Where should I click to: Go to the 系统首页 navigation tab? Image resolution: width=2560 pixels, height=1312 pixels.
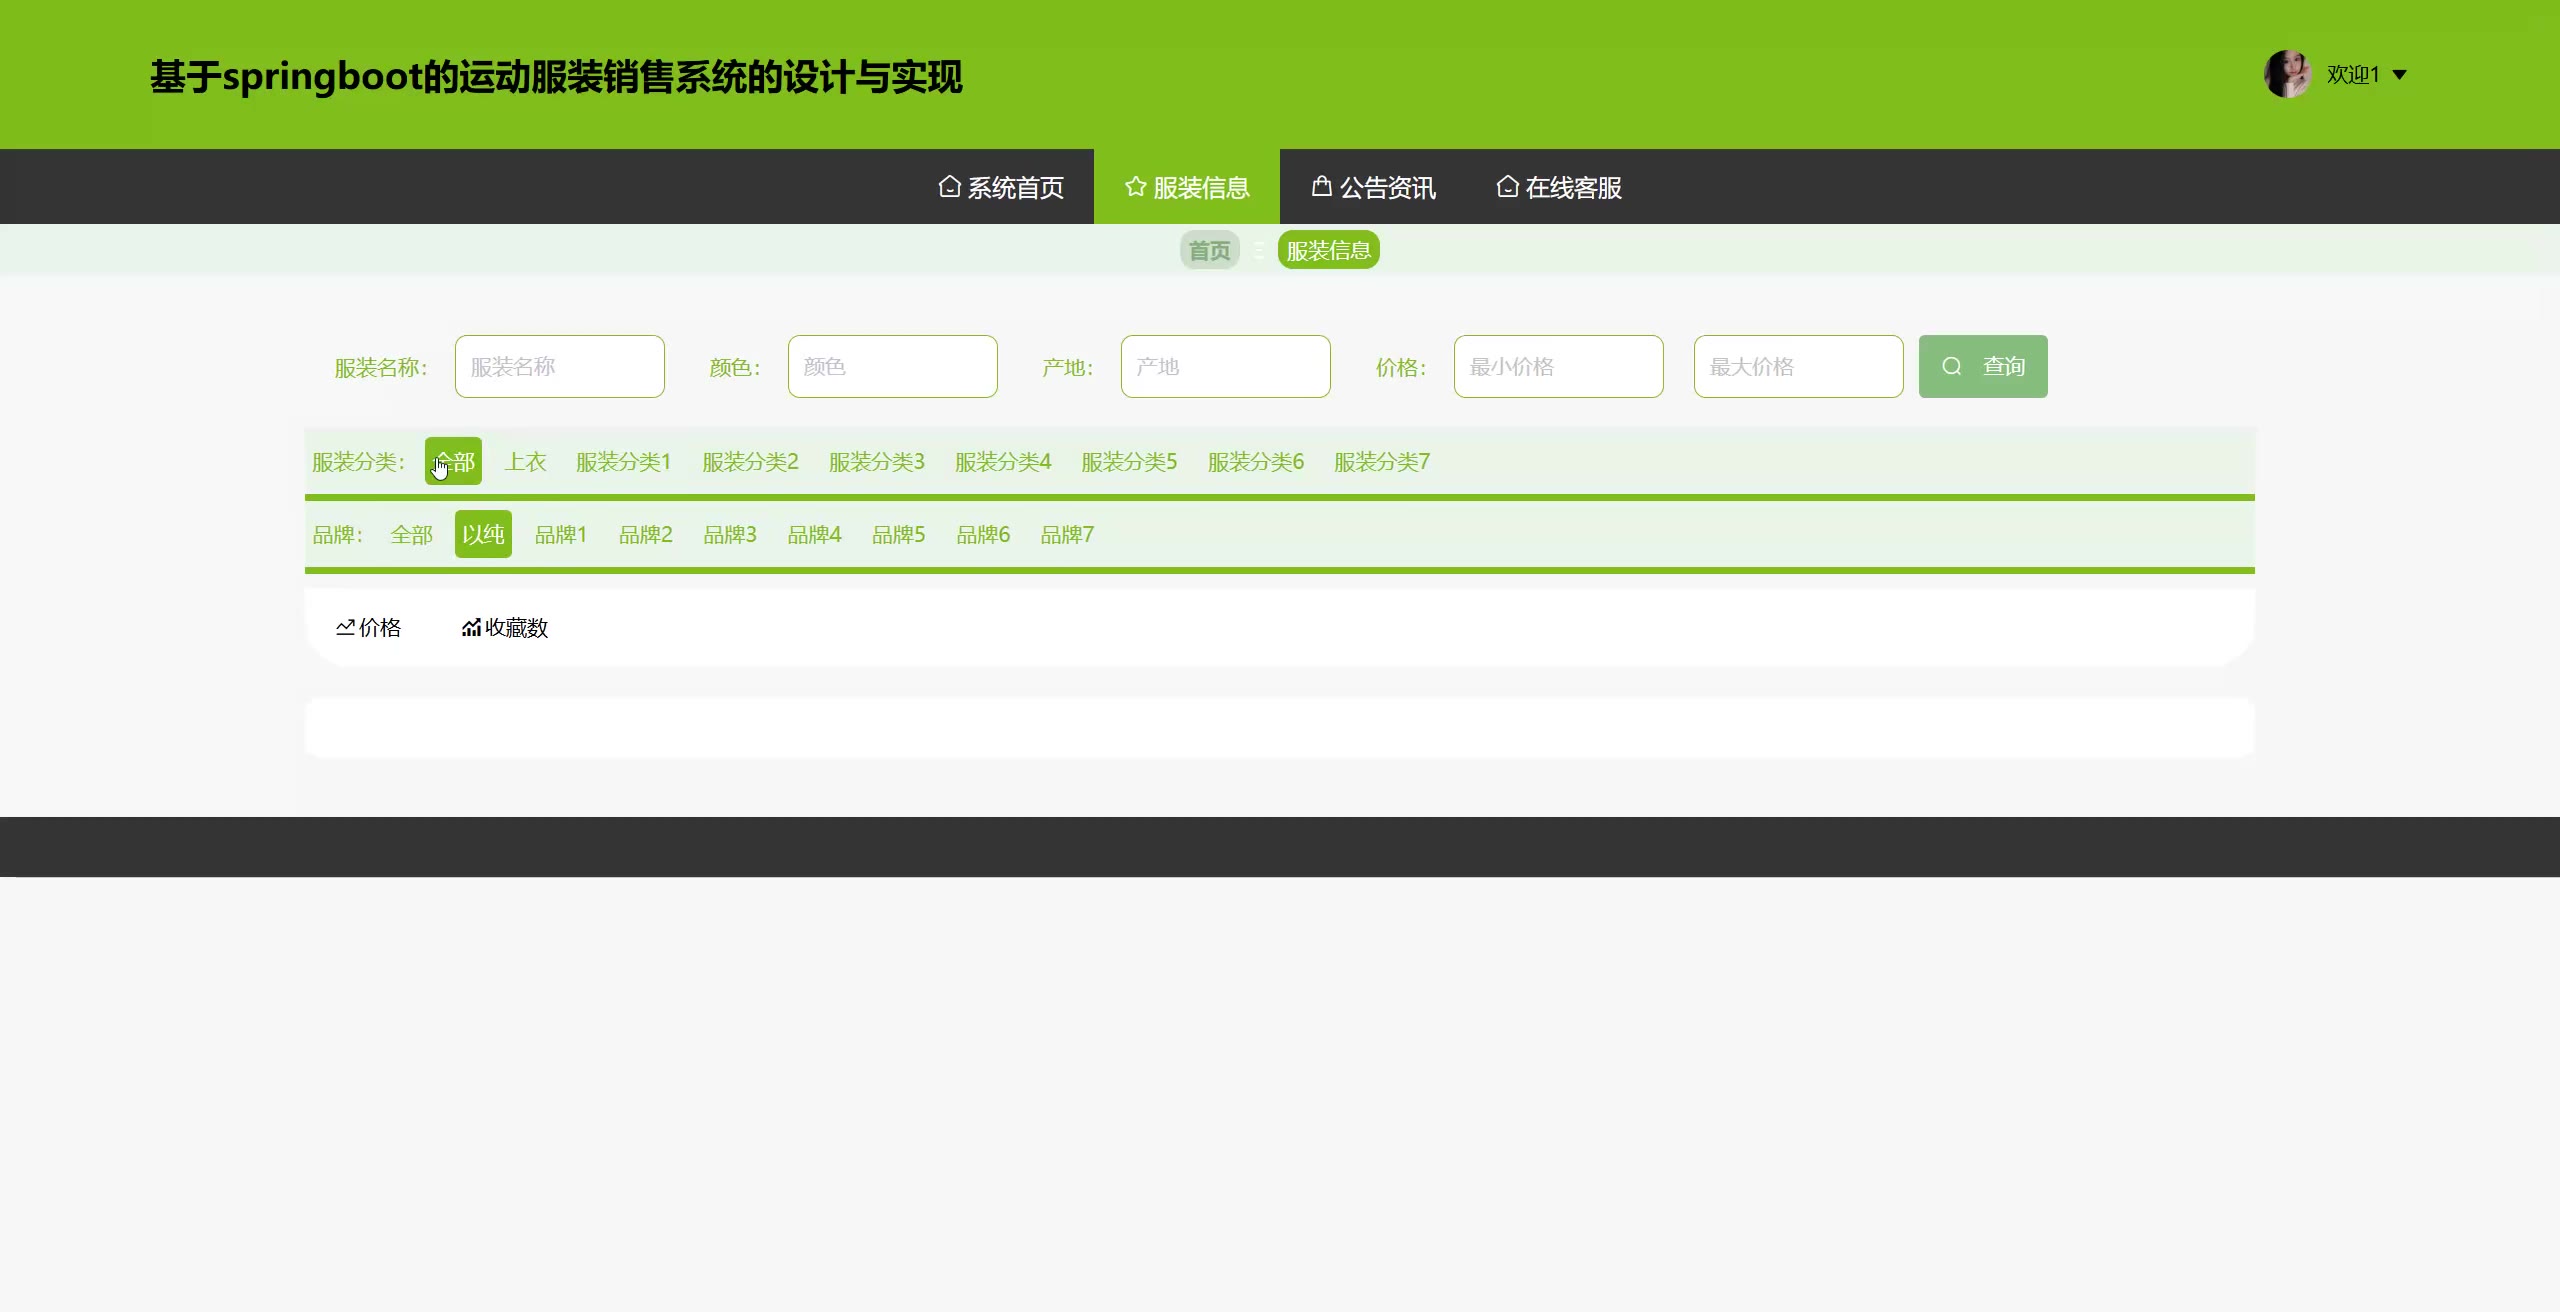pyautogui.click(x=1015, y=188)
